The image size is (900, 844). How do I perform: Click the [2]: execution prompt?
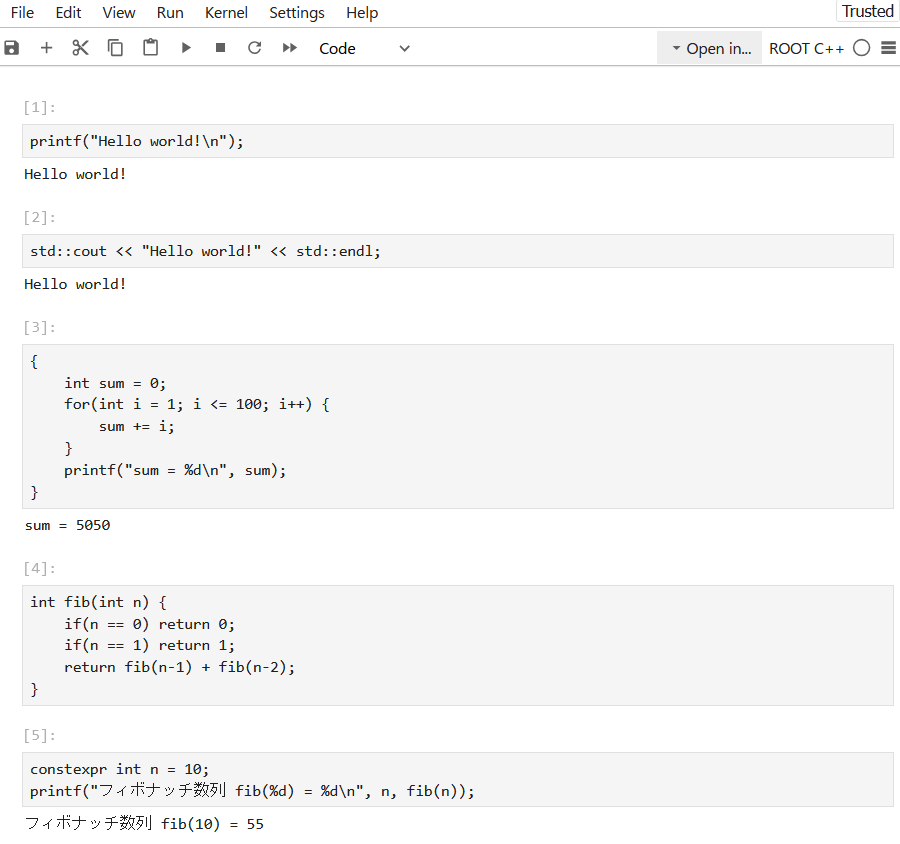click(x=40, y=218)
